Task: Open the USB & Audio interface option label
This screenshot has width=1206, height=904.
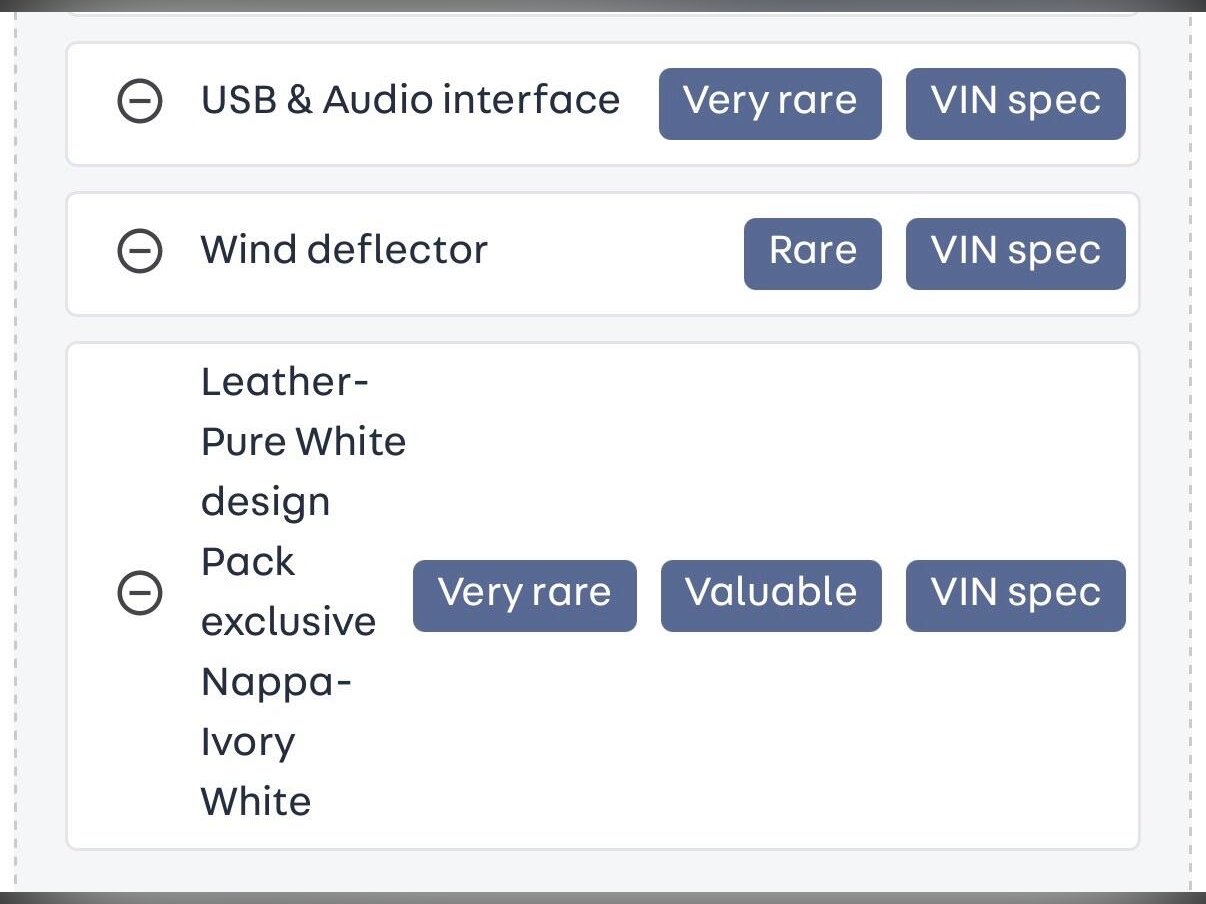Action: pos(410,101)
